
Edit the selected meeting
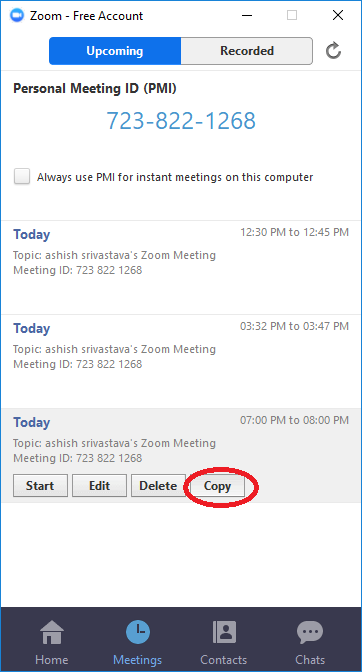99,486
